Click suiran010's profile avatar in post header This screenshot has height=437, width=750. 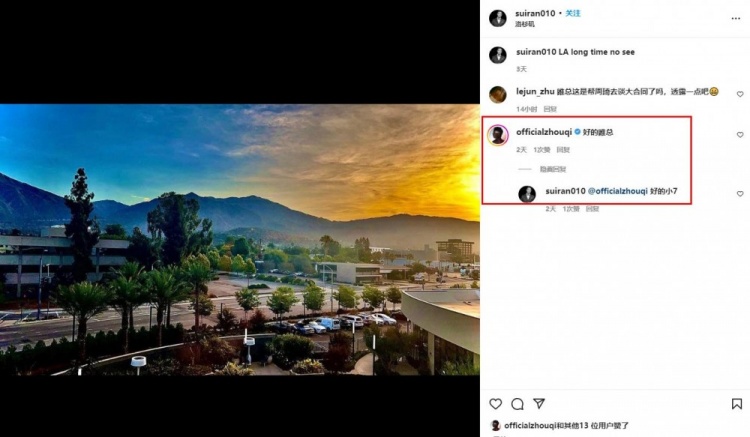(x=497, y=18)
